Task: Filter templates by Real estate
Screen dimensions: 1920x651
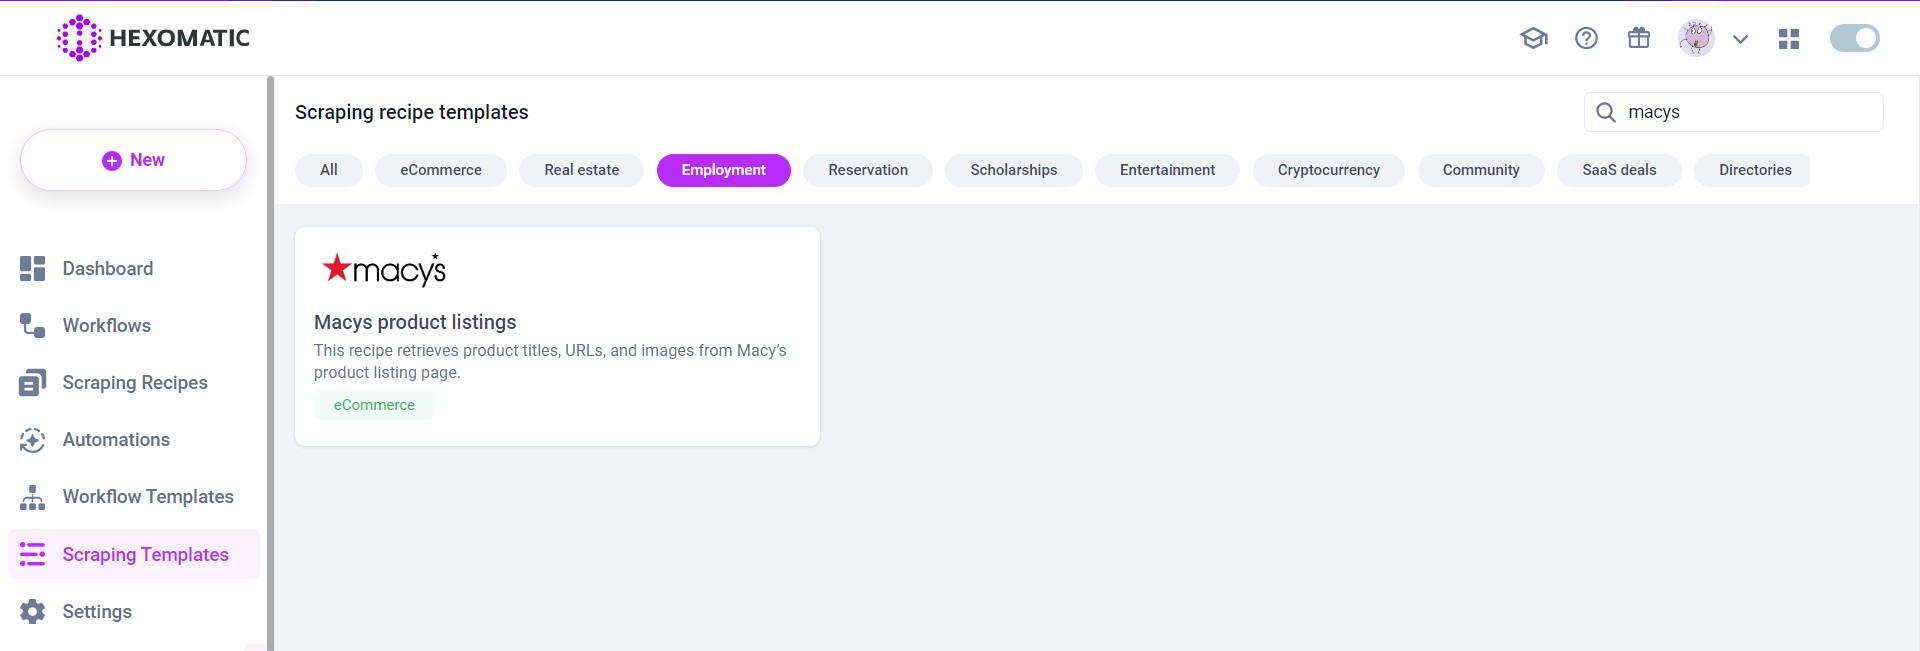Action: coord(581,170)
